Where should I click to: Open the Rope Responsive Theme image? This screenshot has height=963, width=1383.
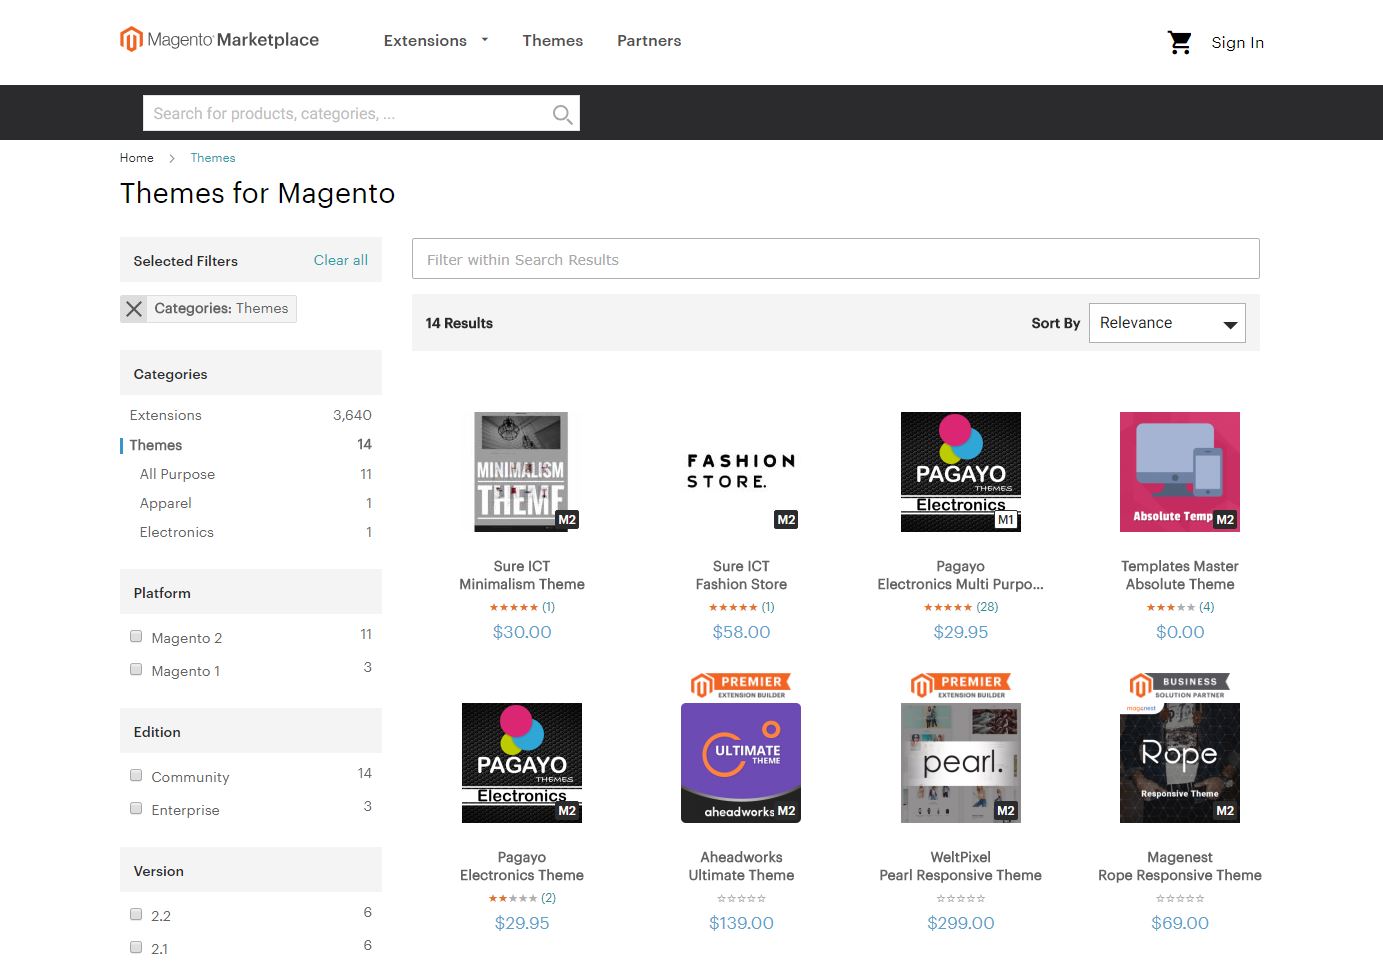click(x=1180, y=763)
